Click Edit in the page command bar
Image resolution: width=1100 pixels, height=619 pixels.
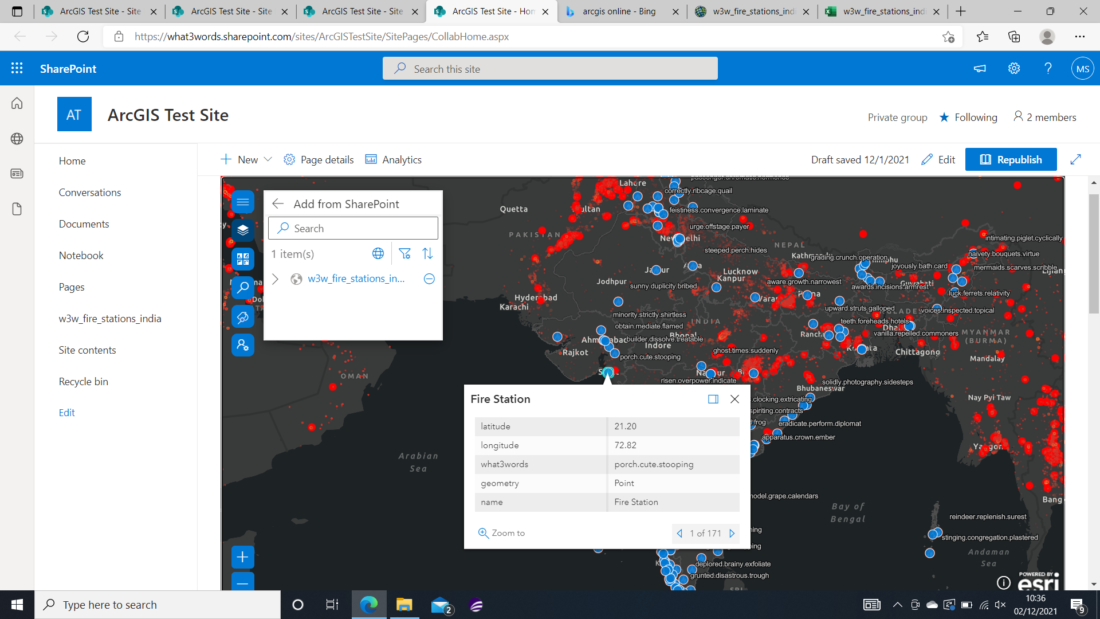(x=938, y=160)
